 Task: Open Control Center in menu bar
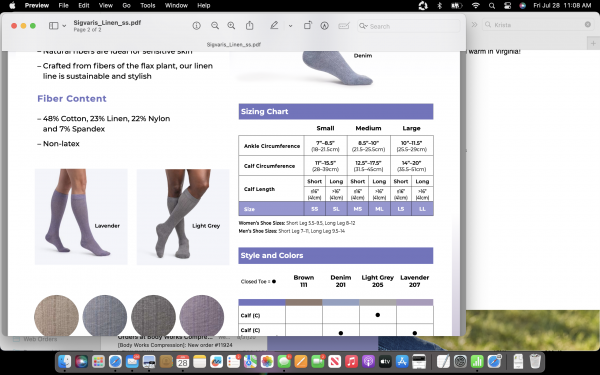[507, 5]
